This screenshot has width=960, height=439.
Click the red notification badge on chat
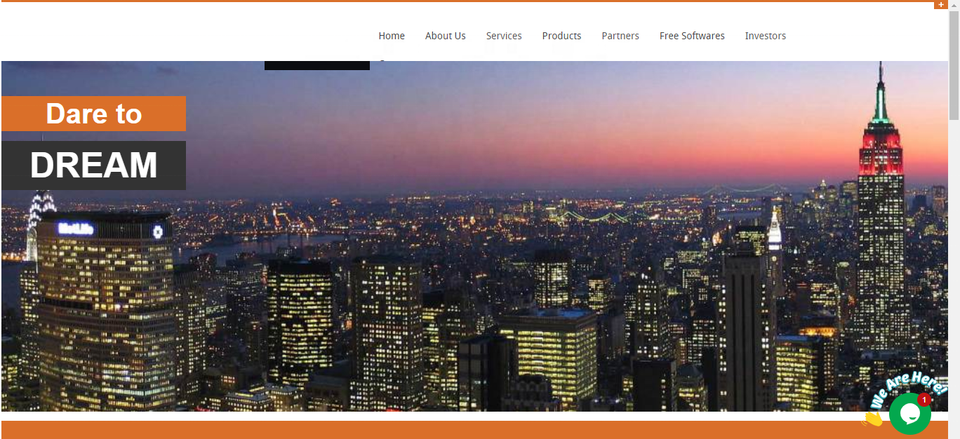tap(924, 400)
